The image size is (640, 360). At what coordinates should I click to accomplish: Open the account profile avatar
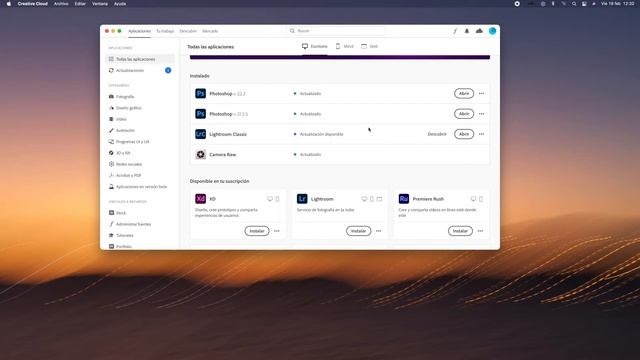[x=493, y=31]
